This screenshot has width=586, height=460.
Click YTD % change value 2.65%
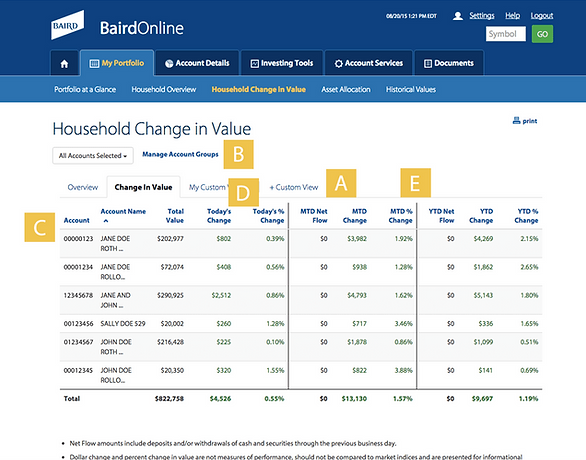[x=529, y=267]
